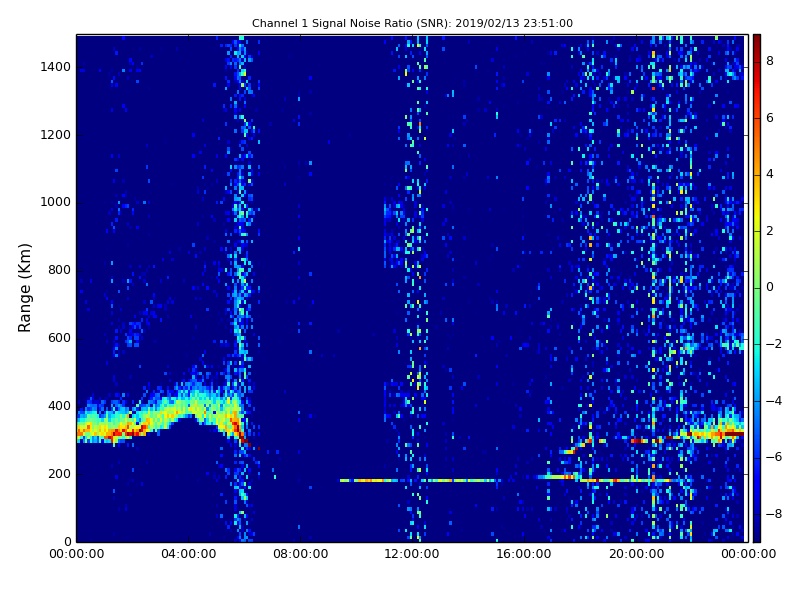This screenshot has width=800, height=600.
Task: Click the colorbar label 8
Action: (770, 61)
